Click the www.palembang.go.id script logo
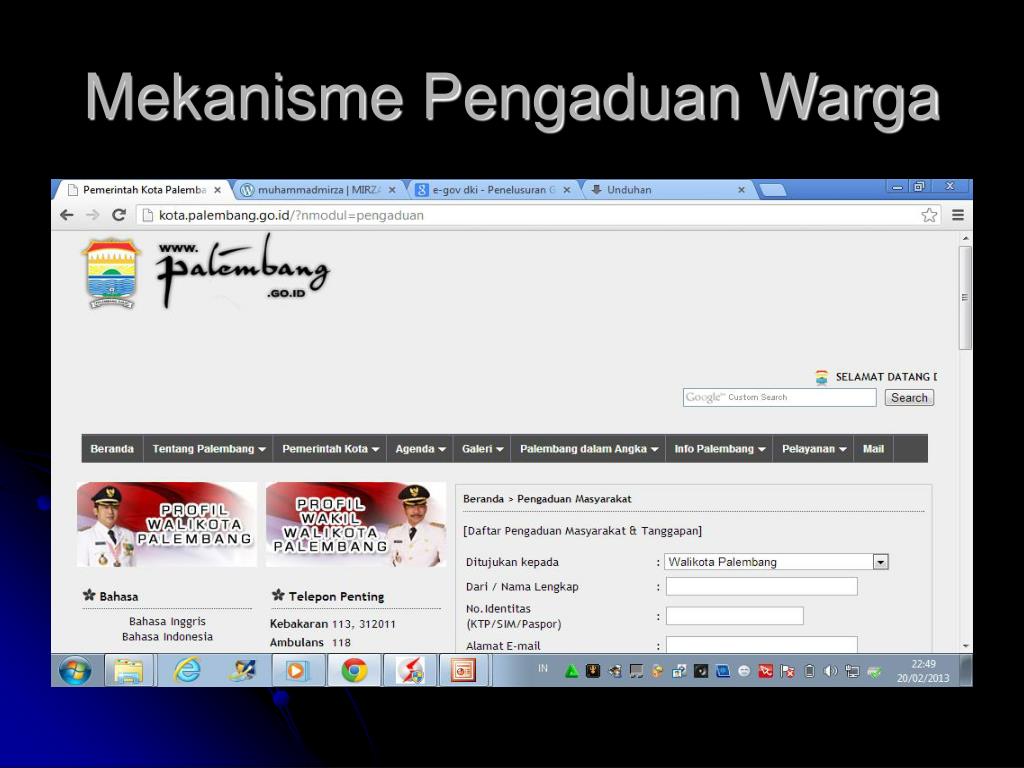 pos(242,272)
